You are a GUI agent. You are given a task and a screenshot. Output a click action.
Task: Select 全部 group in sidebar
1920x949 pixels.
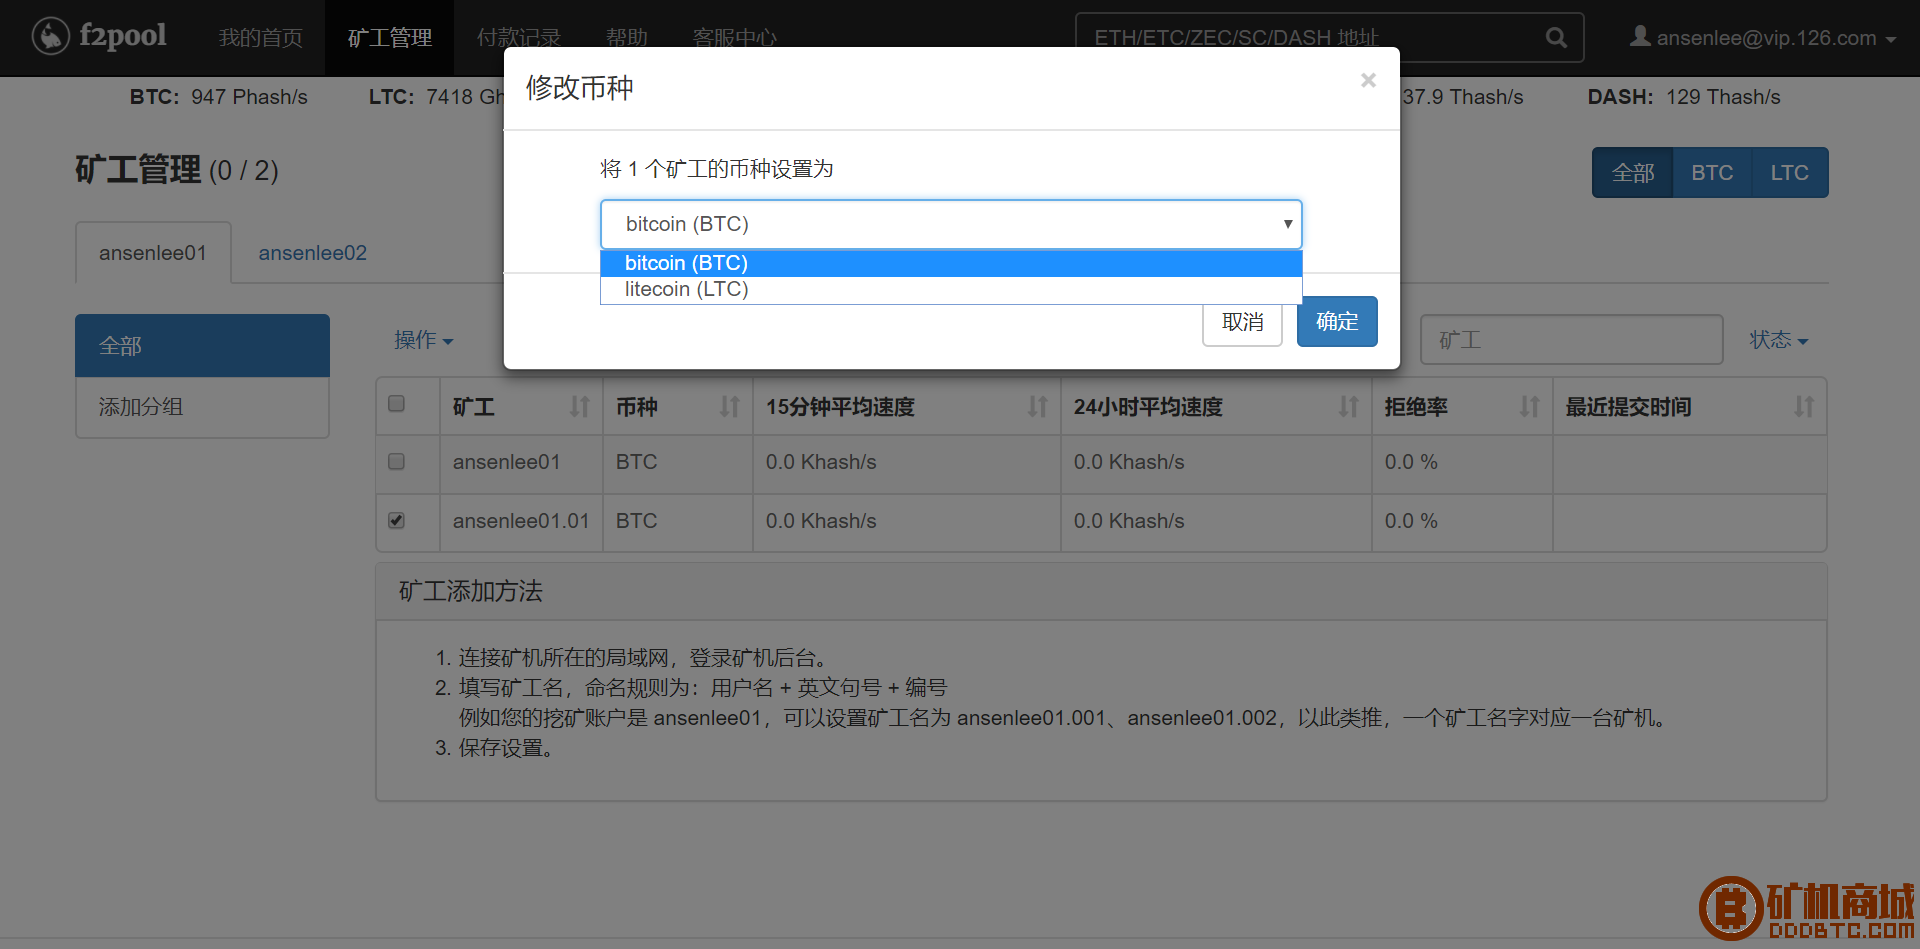coord(202,346)
